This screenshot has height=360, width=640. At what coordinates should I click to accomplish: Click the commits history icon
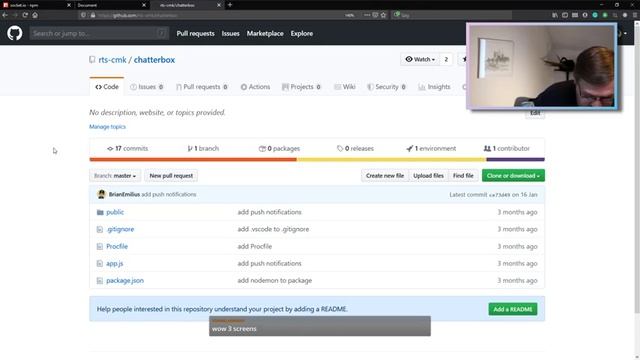click(110, 149)
